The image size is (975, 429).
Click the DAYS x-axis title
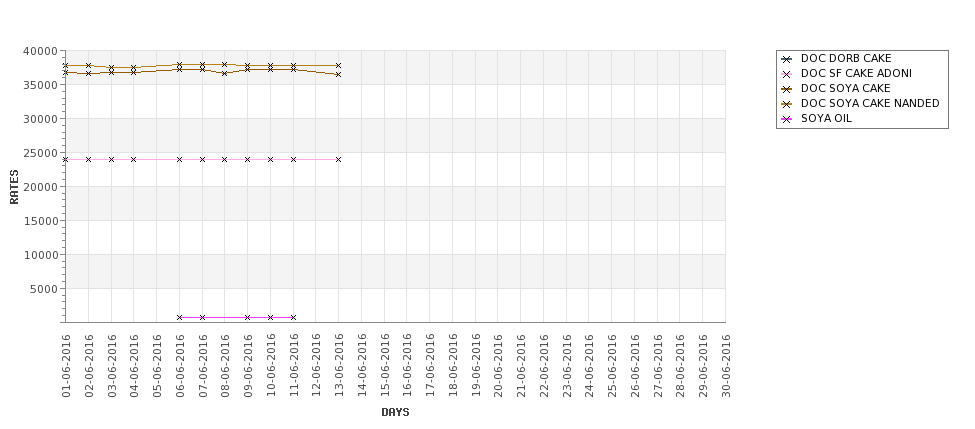(x=395, y=412)
